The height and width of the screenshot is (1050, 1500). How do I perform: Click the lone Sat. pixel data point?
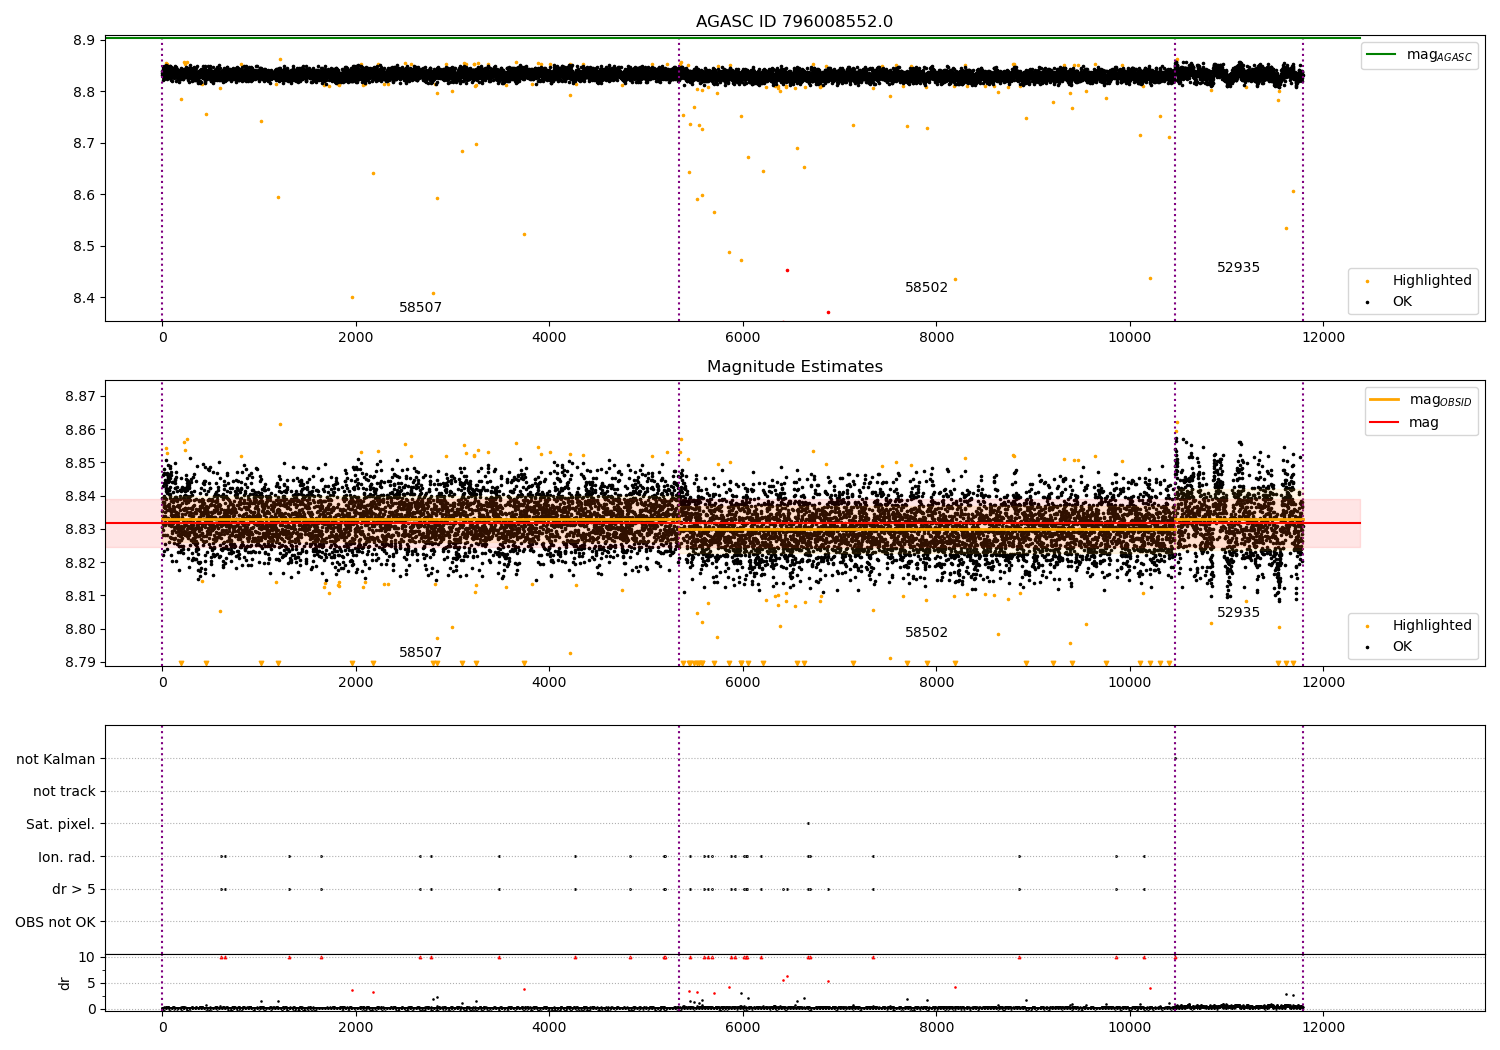(808, 824)
